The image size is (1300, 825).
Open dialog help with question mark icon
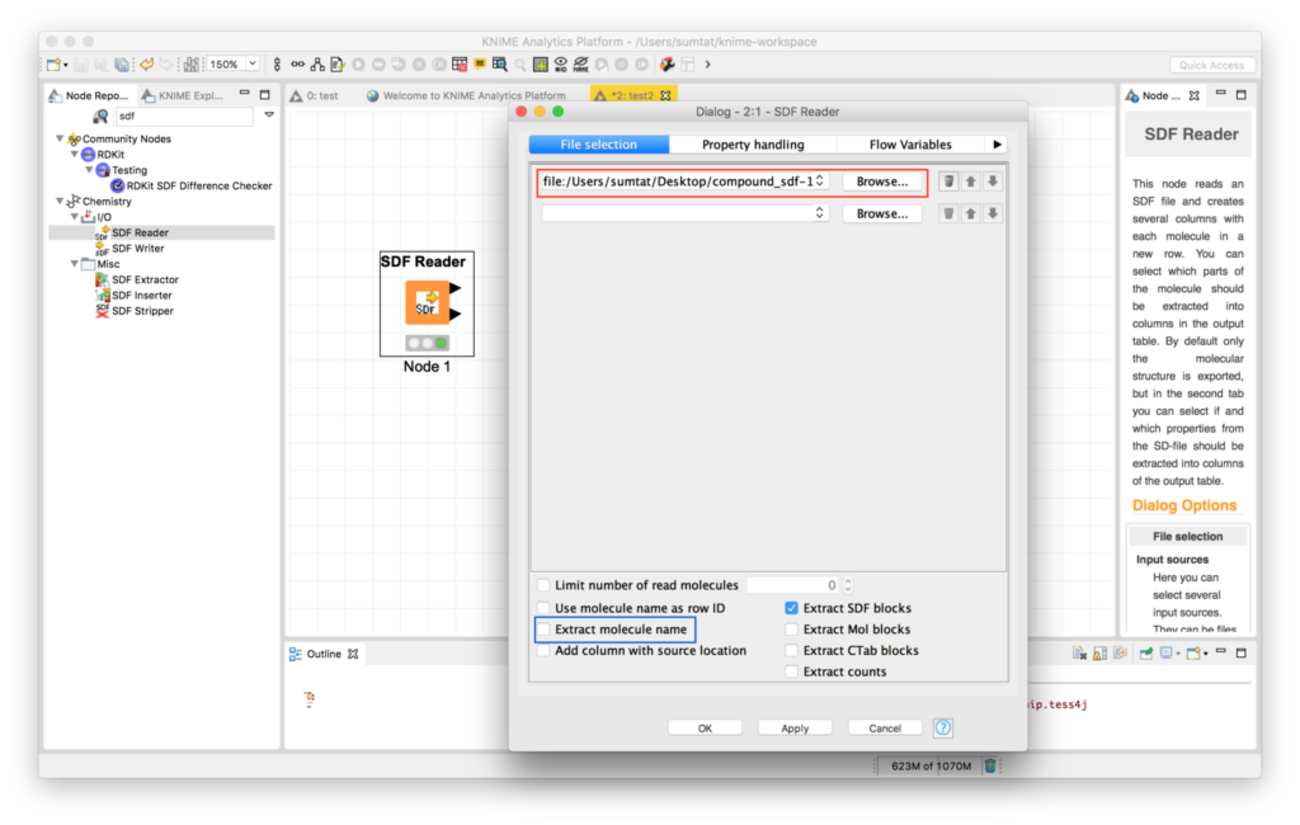click(x=943, y=728)
